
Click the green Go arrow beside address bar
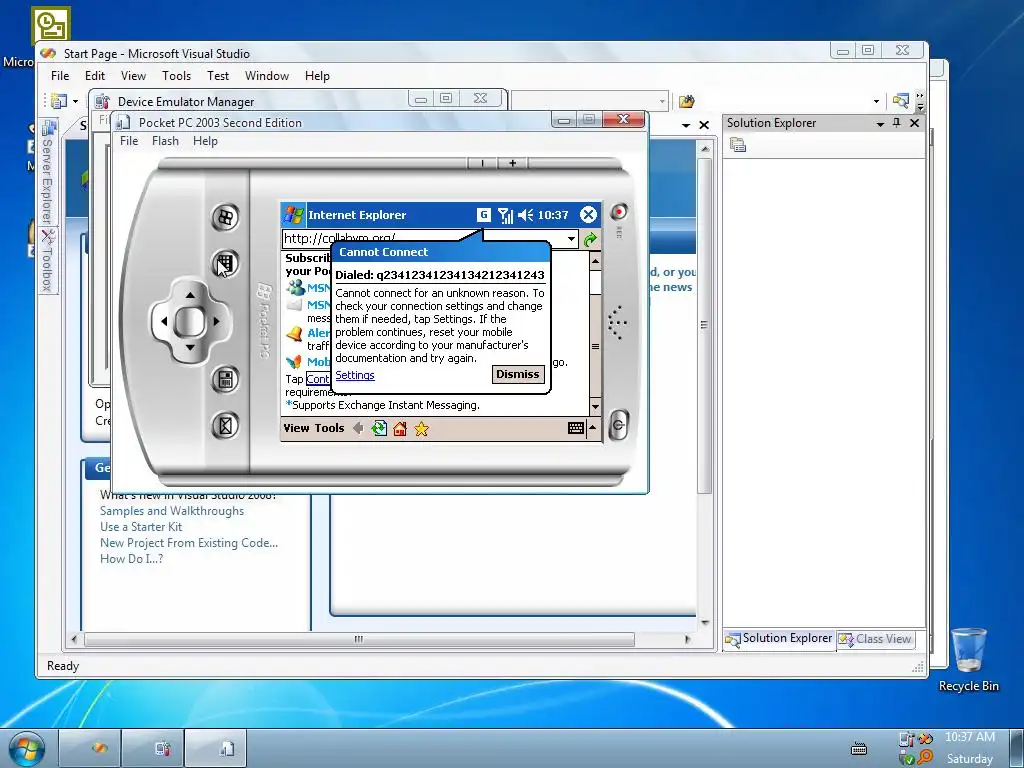click(590, 239)
